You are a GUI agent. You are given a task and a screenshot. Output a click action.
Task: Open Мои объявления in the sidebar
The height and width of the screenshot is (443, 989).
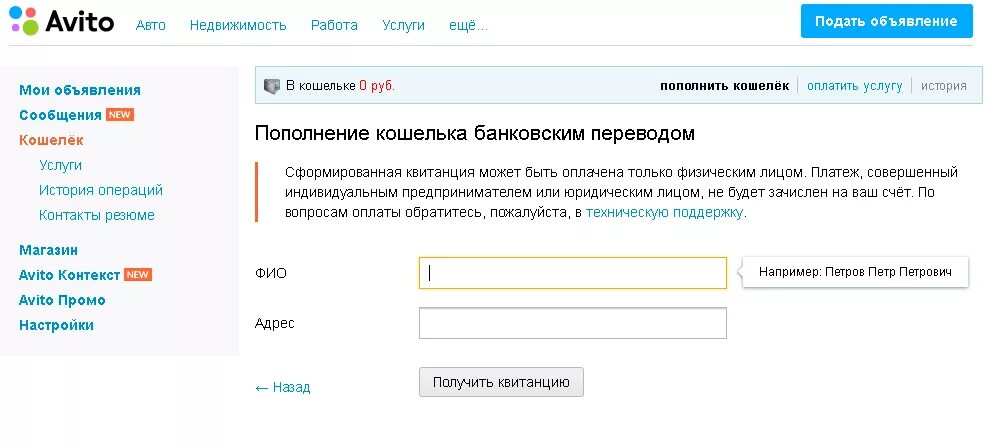pos(80,90)
